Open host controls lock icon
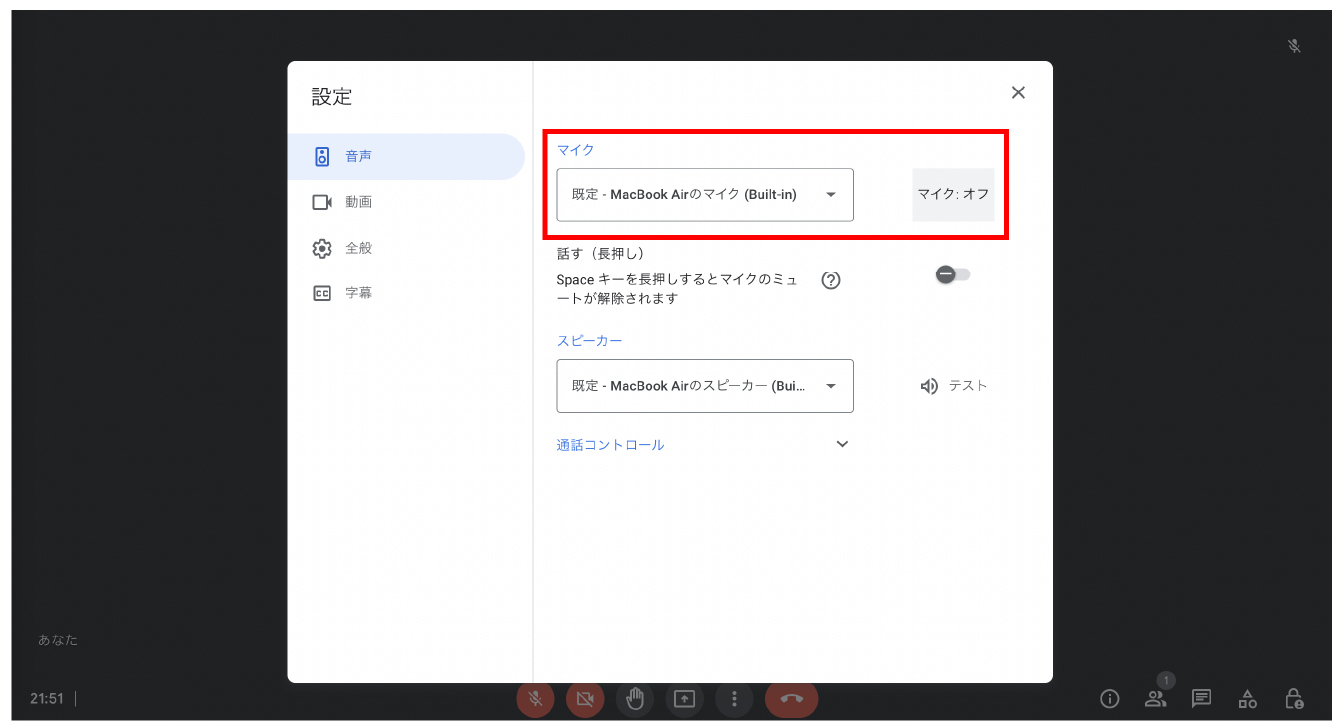The image size is (1344, 726). (1294, 698)
